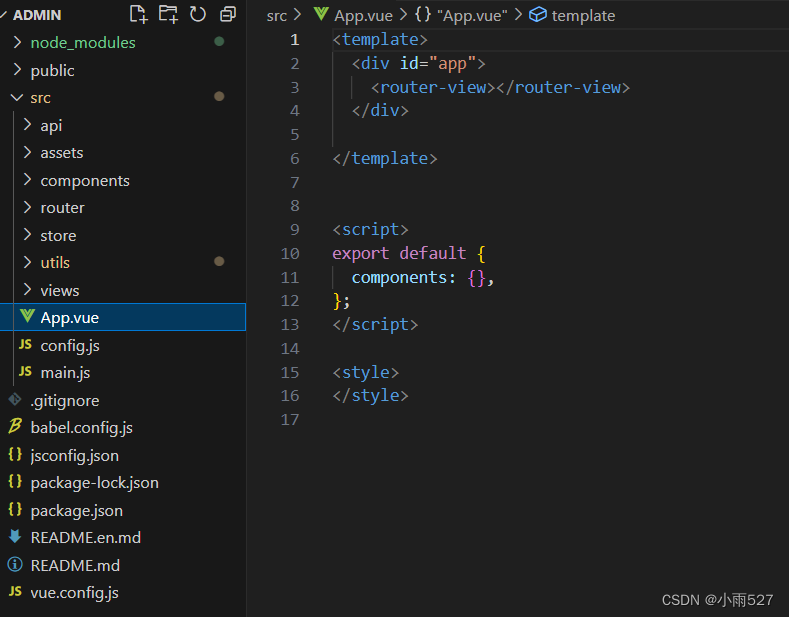Click the braces icon beside package-lock.json
The width and height of the screenshot is (789, 617).
(x=15, y=482)
